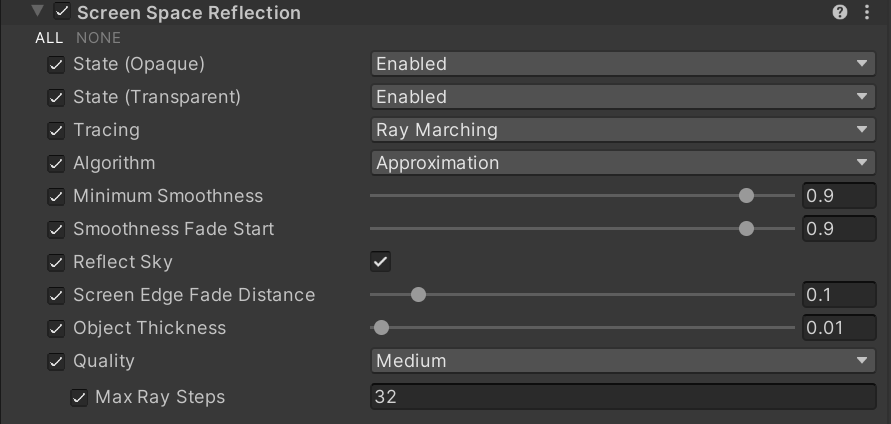This screenshot has width=891, height=424.
Task: Click the Screen Edge Fade Distance slider
Action: (419, 295)
